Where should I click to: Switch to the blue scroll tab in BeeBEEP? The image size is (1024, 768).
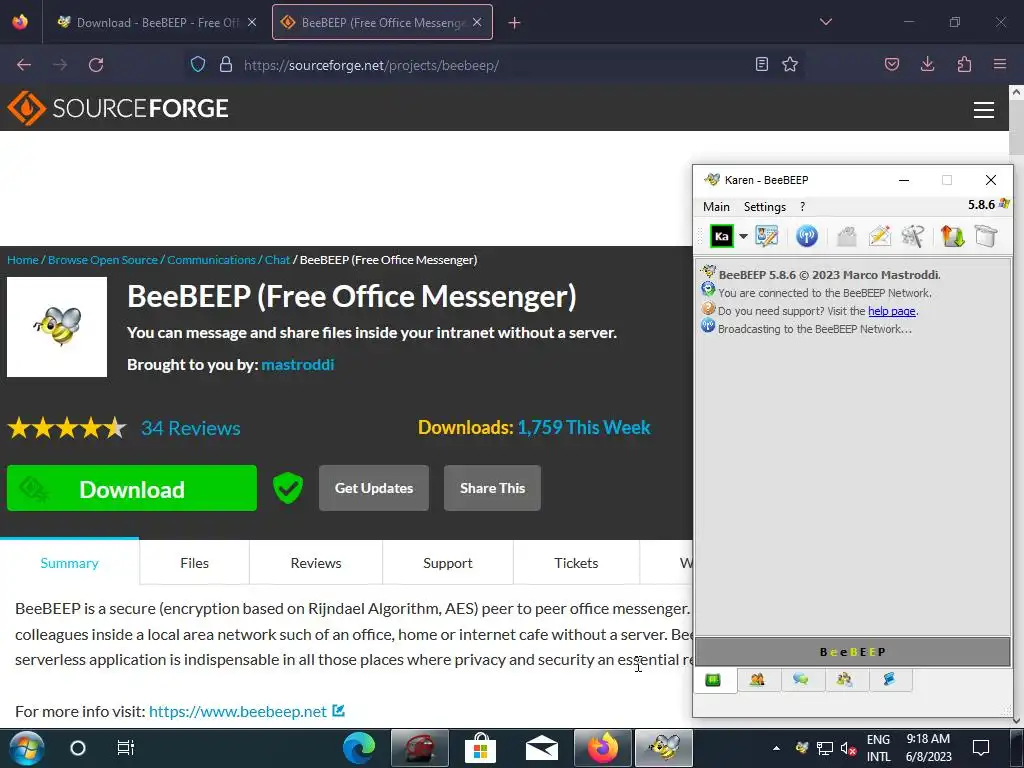(x=889, y=680)
